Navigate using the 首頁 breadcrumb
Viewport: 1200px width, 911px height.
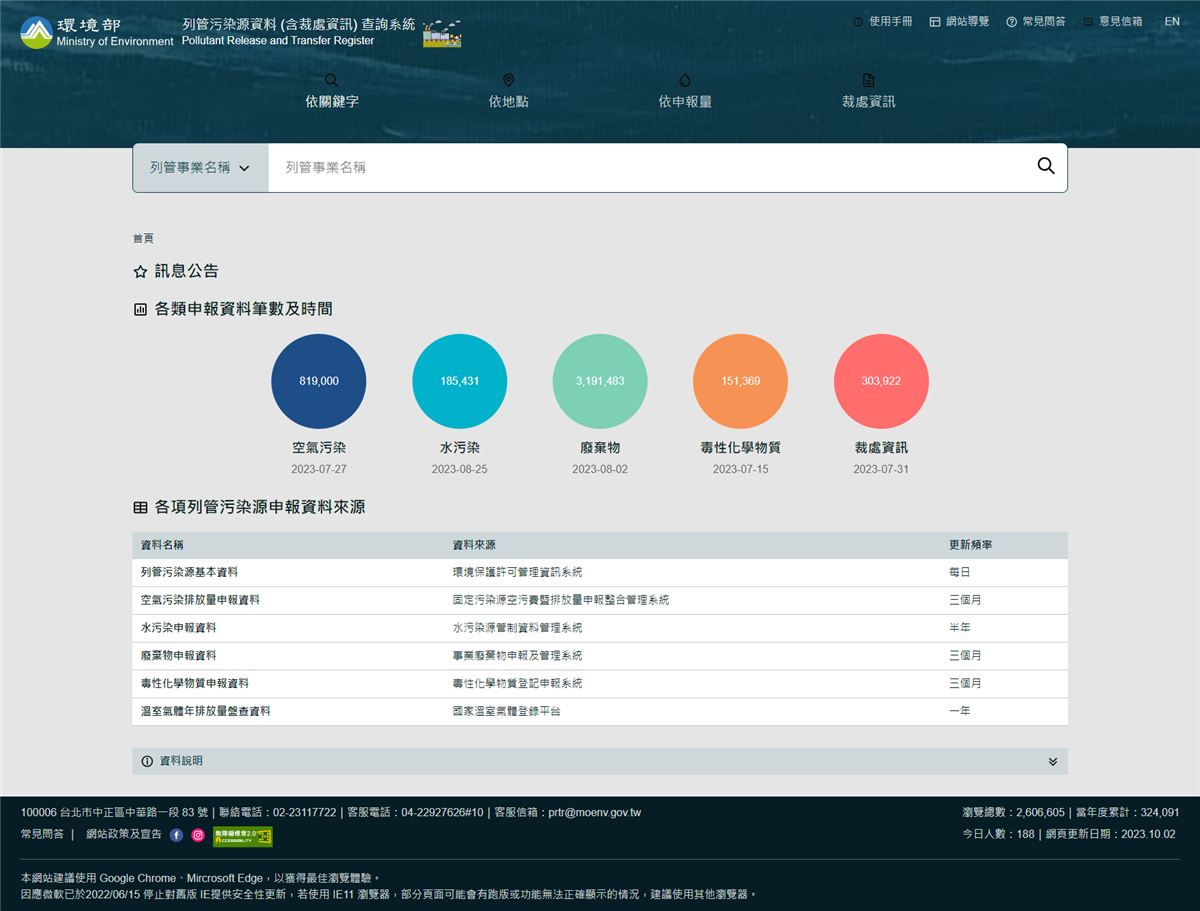(x=142, y=238)
